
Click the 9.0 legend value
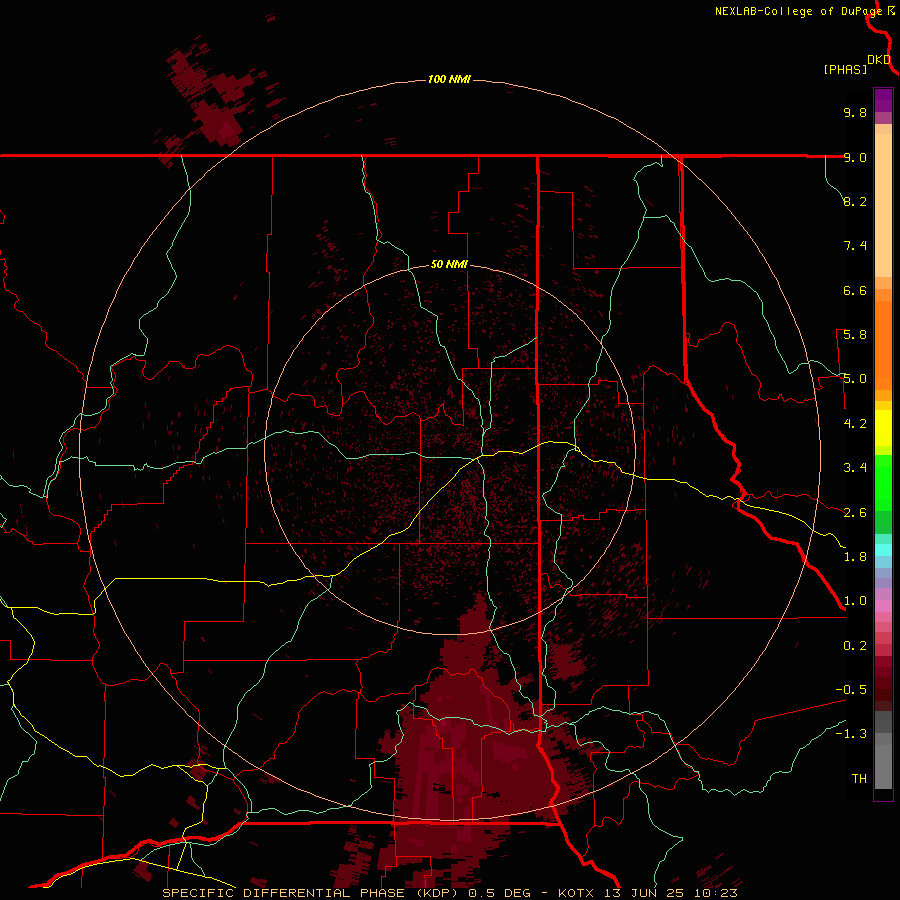pos(855,157)
